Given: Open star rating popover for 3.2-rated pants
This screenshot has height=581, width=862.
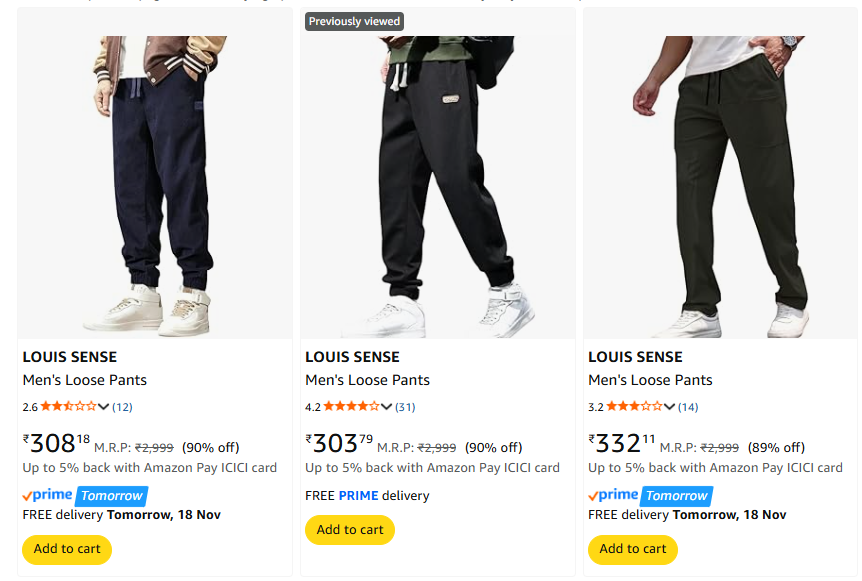Looking at the screenshot, I should pos(634,406).
